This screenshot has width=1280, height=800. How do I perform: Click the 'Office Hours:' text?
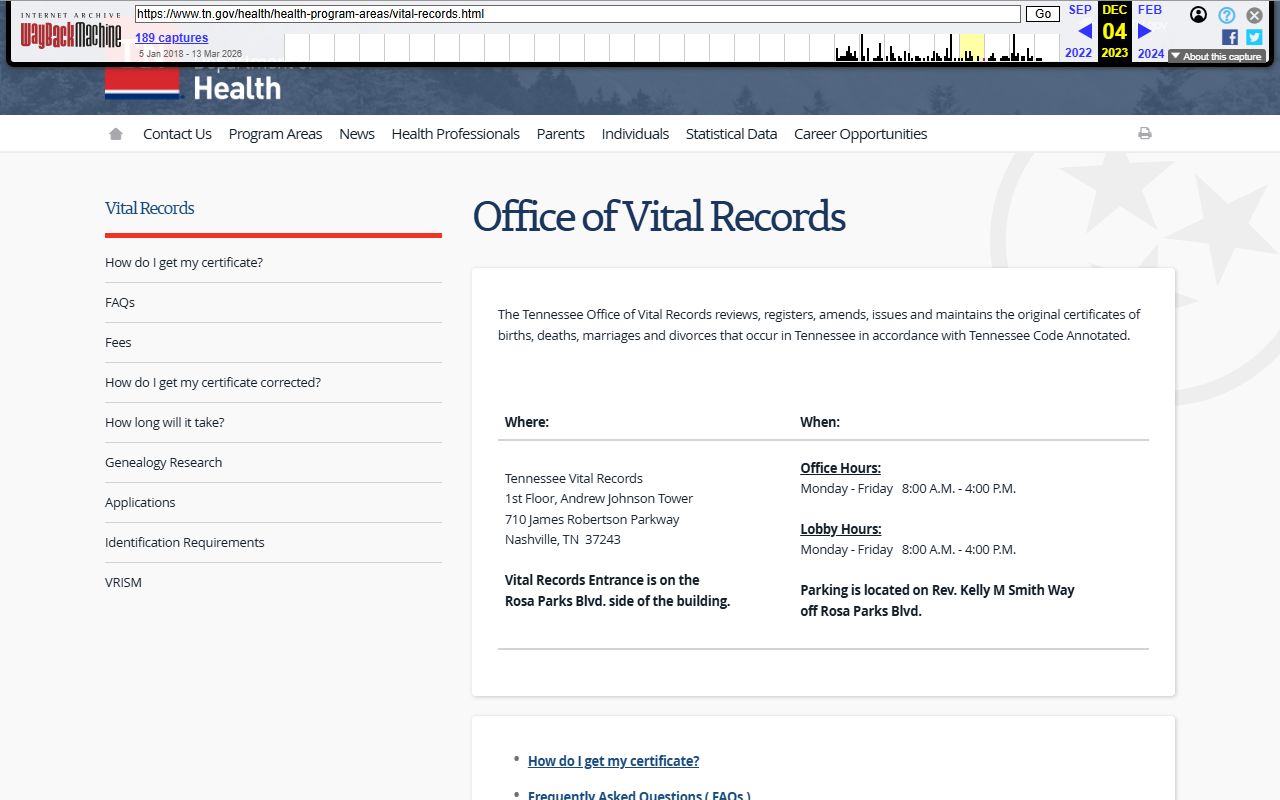click(x=840, y=468)
